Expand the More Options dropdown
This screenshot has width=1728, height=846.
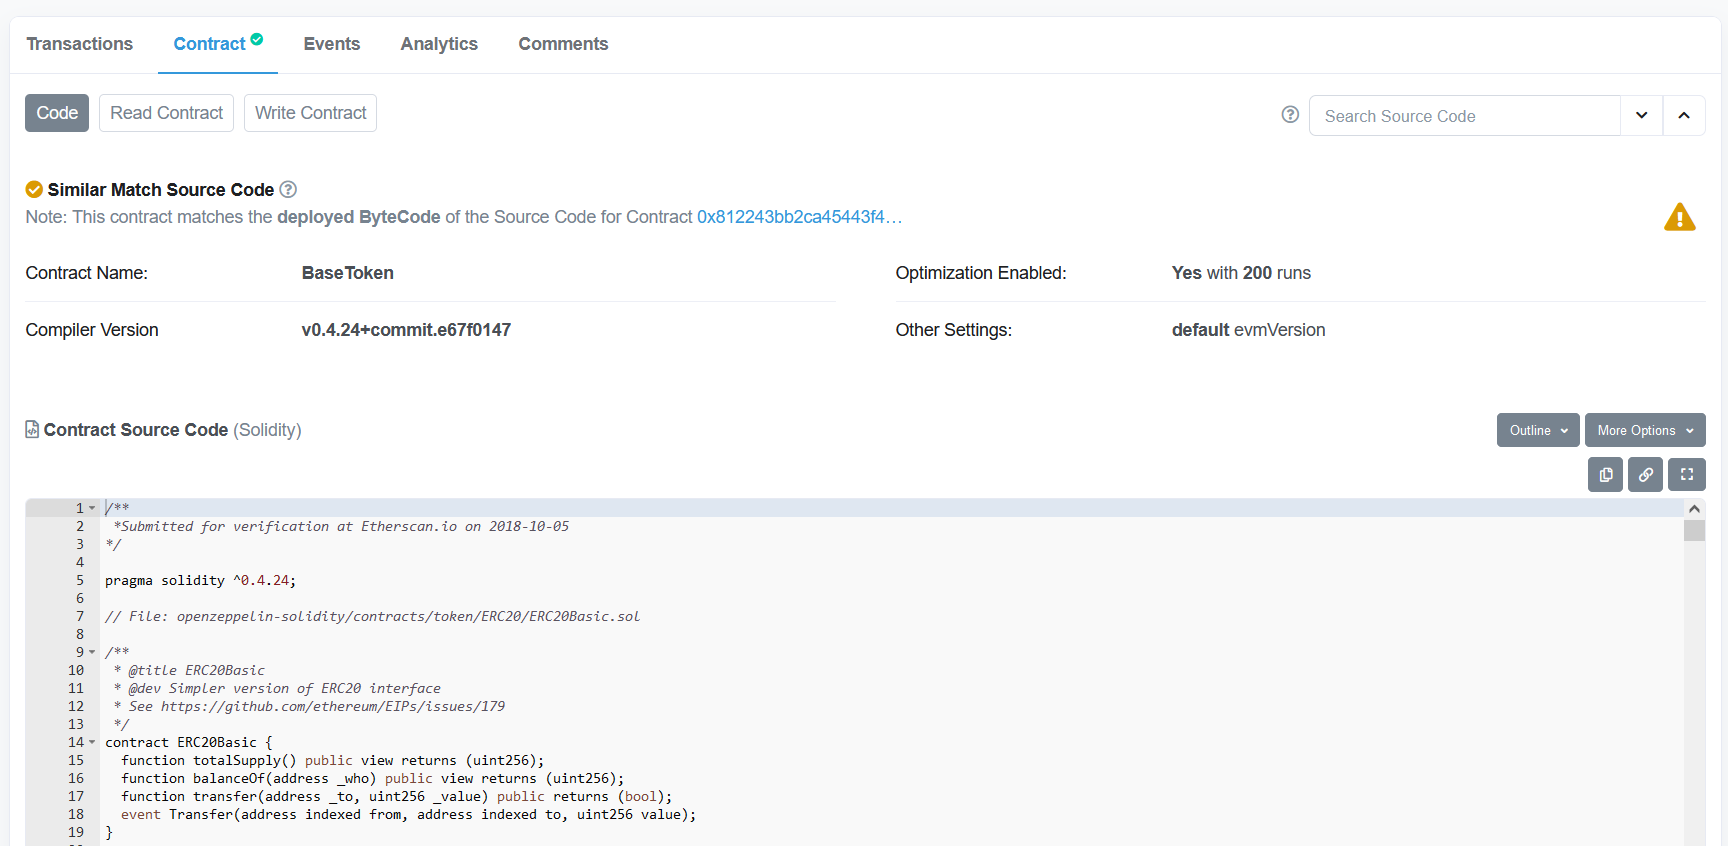click(x=1644, y=431)
